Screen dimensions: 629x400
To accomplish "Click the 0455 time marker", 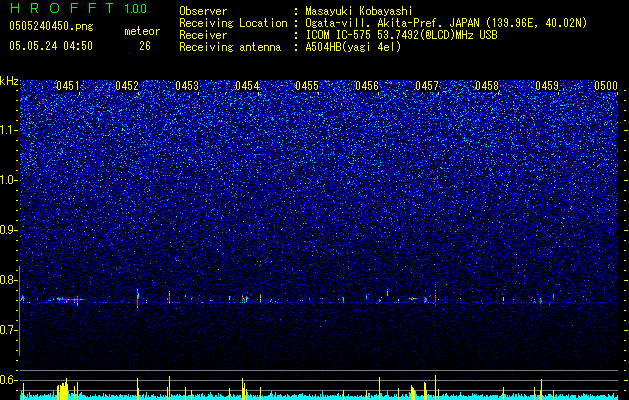I will [307, 86].
